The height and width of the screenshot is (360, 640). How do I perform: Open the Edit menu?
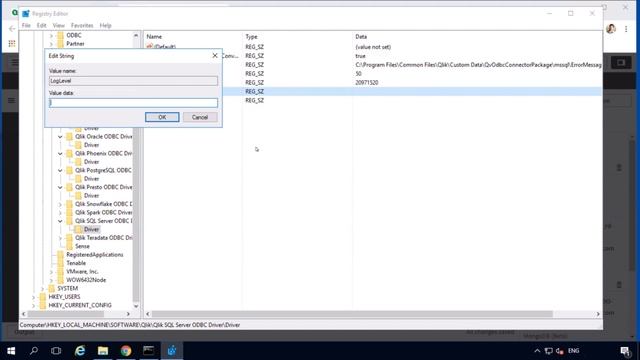click(42, 25)
